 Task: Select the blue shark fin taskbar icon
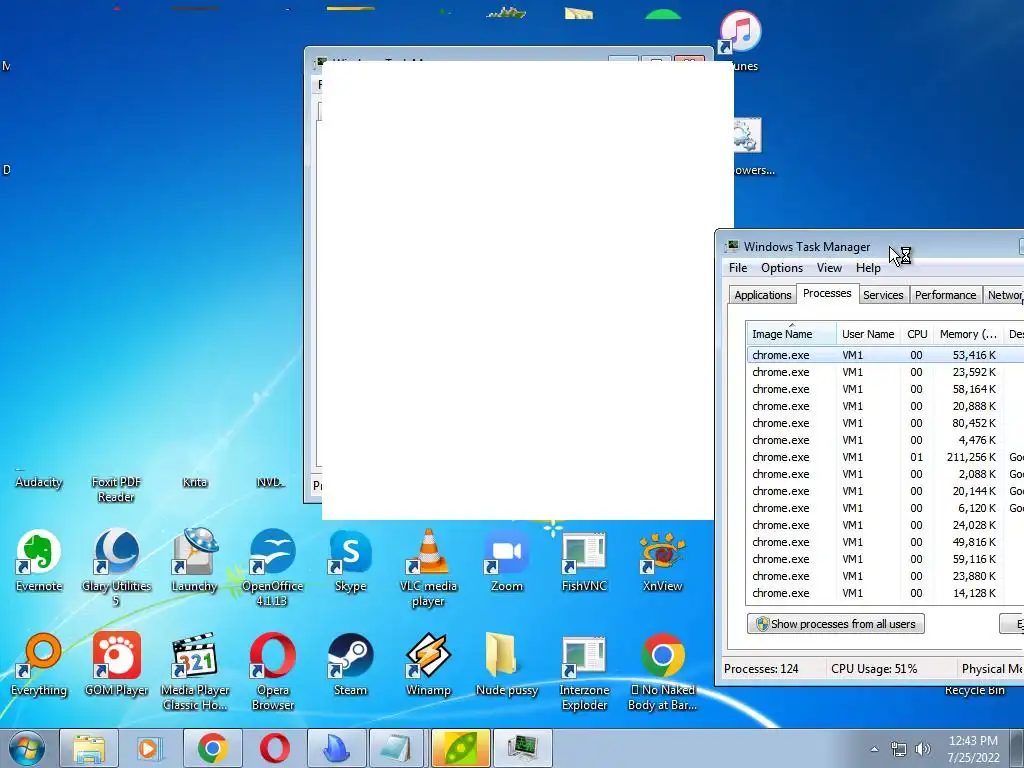click(336, 748)
